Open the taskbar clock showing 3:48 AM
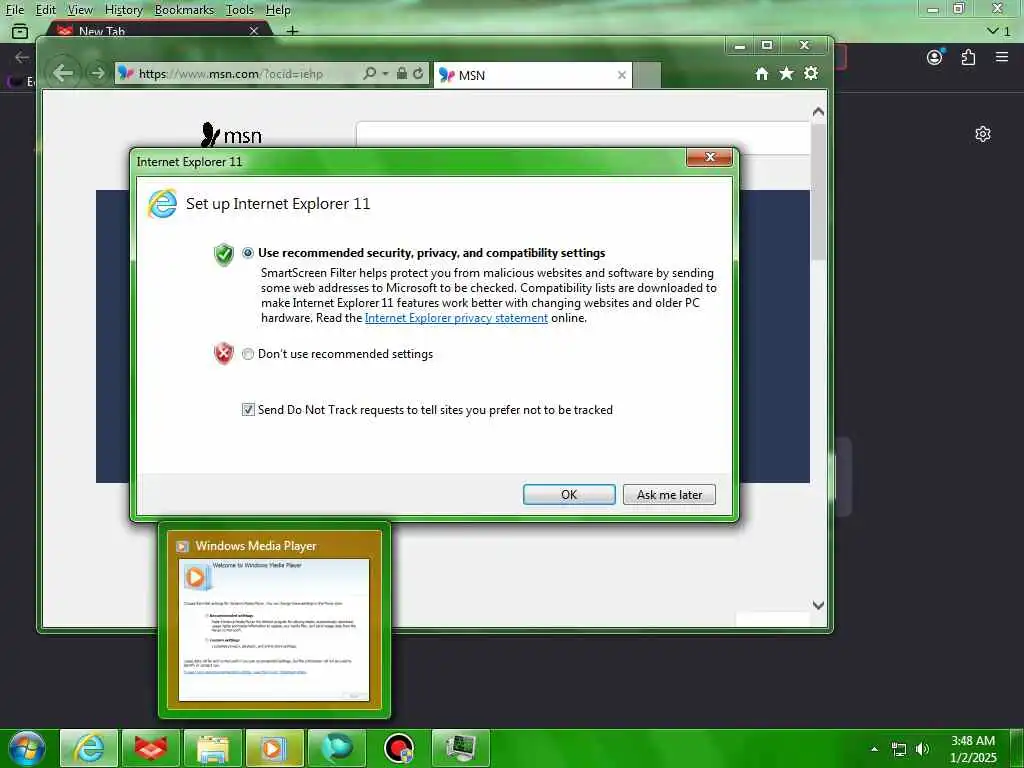The image size is (1024, 768). pos(973,749)
